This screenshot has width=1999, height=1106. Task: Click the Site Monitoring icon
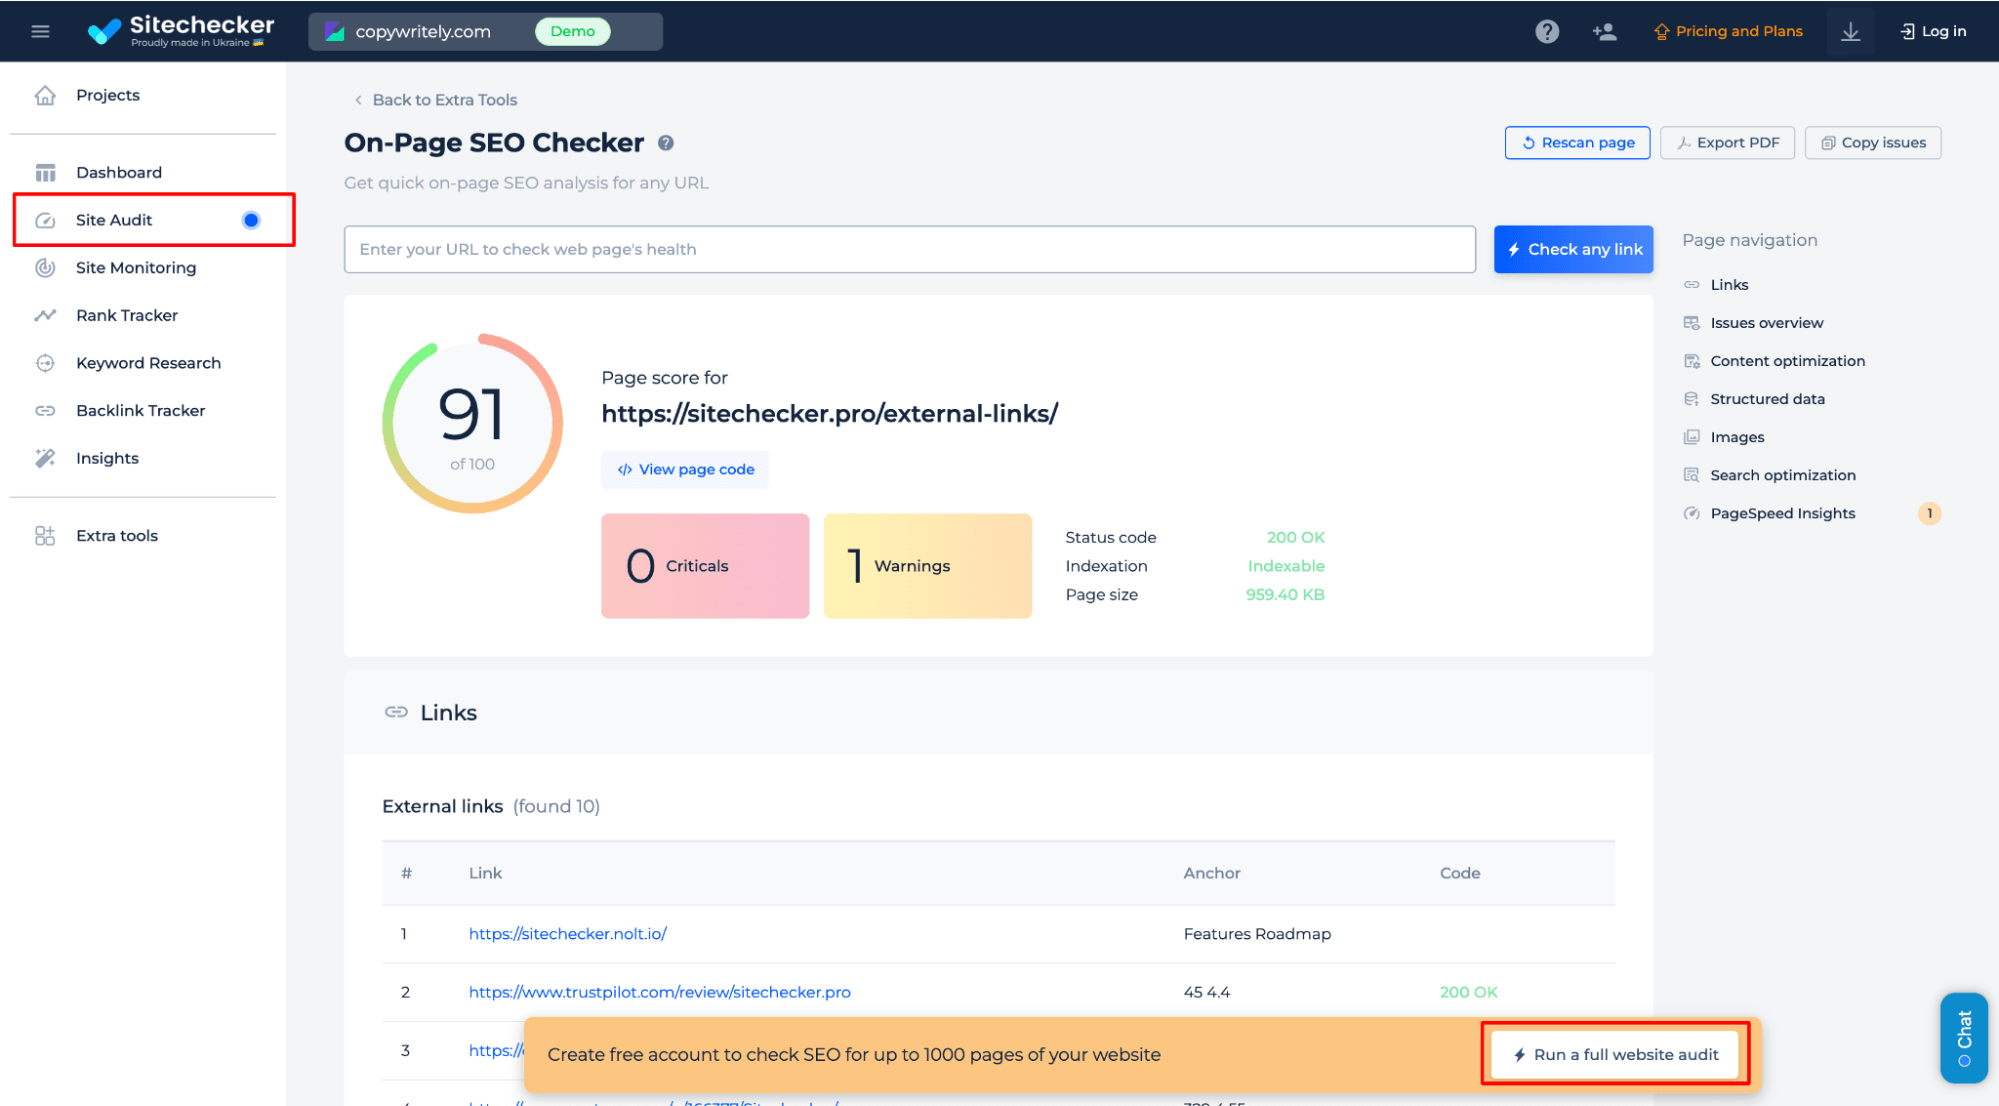tap(45, 268)
